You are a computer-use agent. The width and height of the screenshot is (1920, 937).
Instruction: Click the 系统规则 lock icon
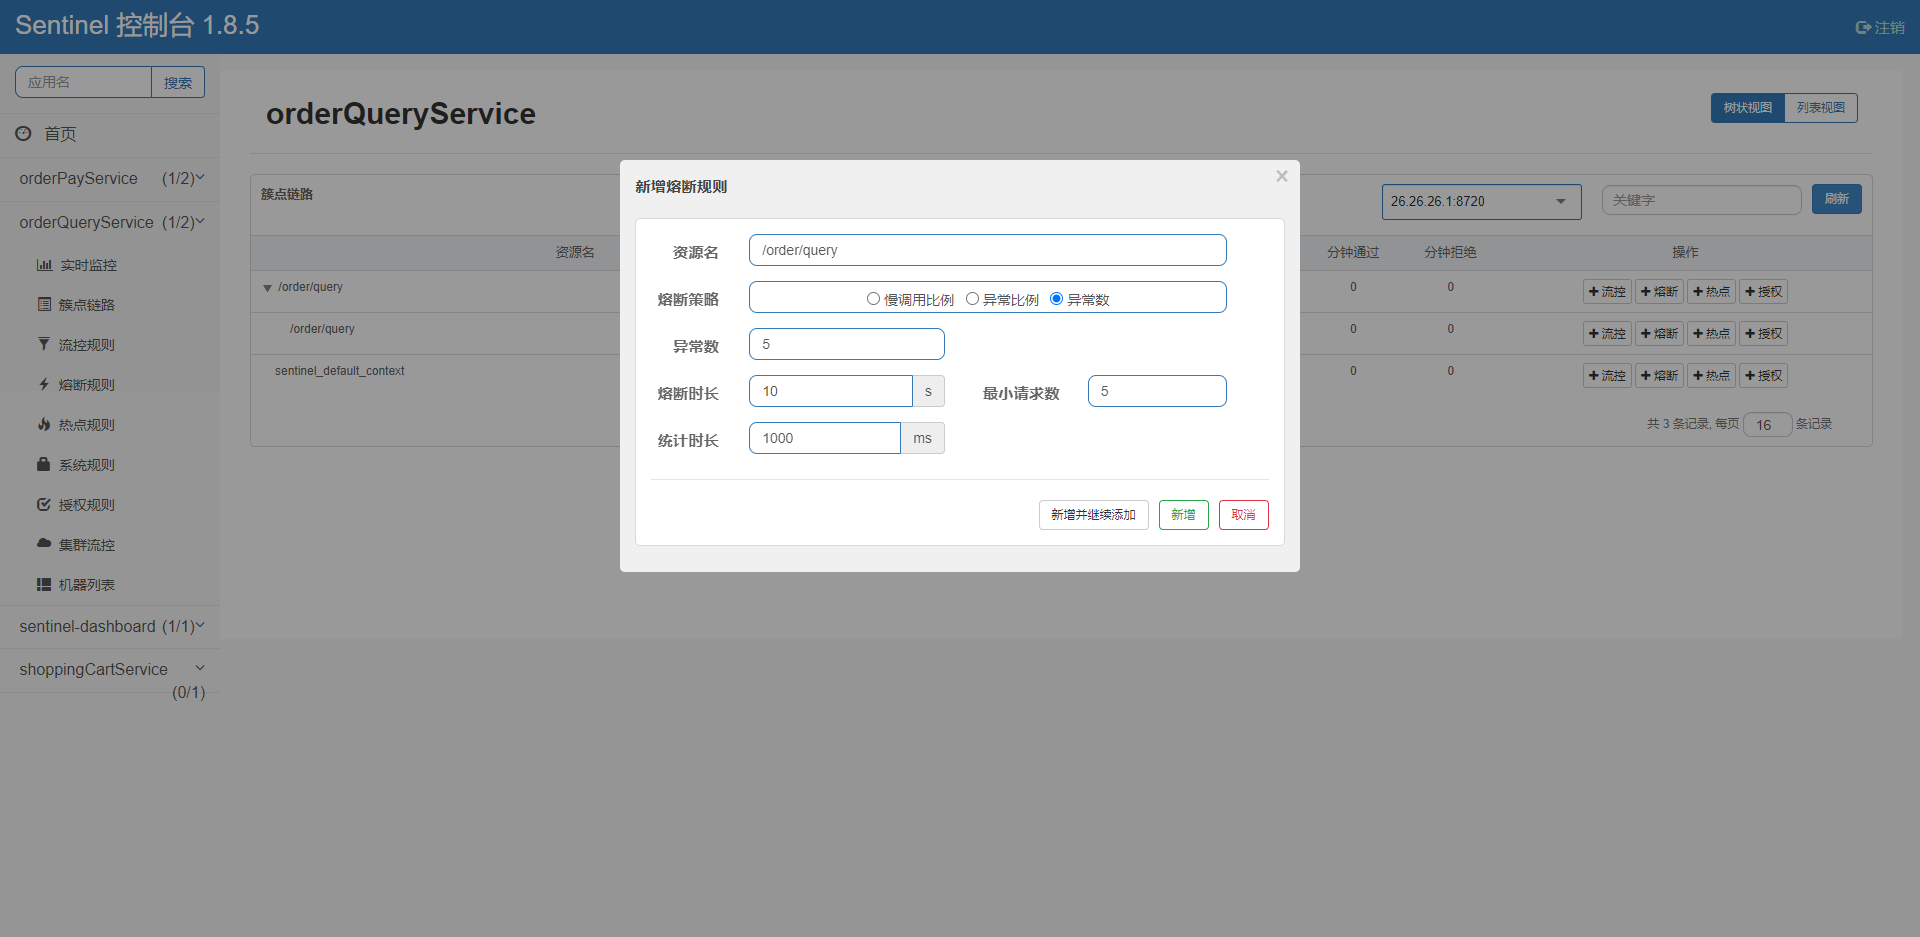[44, 464]
